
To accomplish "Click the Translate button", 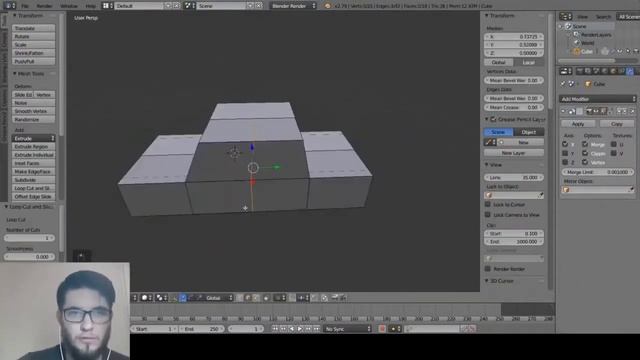I will (x=33, y=28).
